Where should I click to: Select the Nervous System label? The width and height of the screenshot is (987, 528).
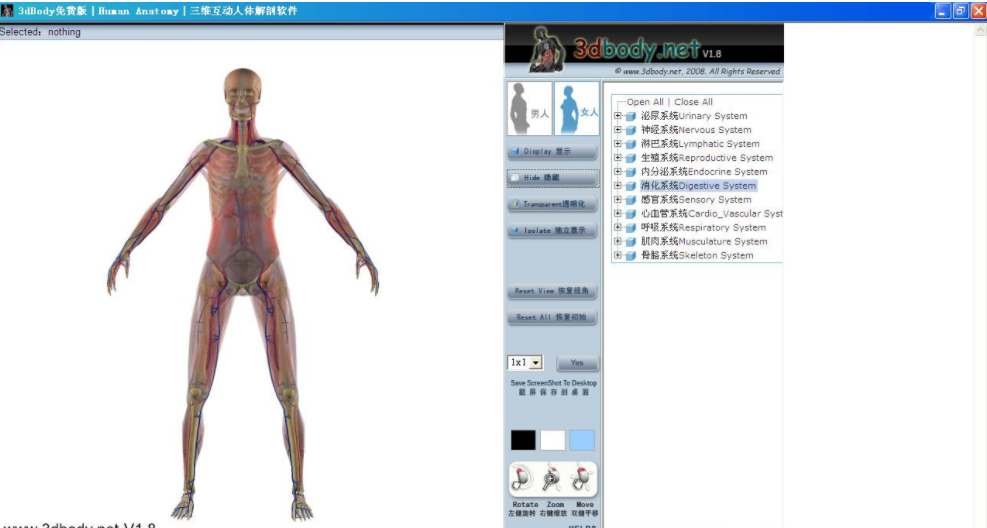(x=696, y=130)
